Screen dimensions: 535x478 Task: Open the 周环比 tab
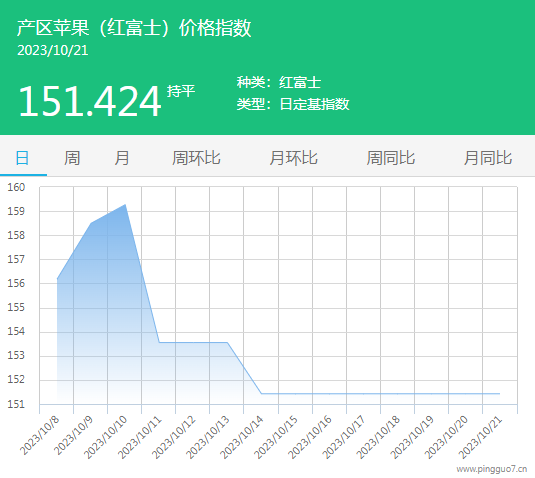point(196,158)
